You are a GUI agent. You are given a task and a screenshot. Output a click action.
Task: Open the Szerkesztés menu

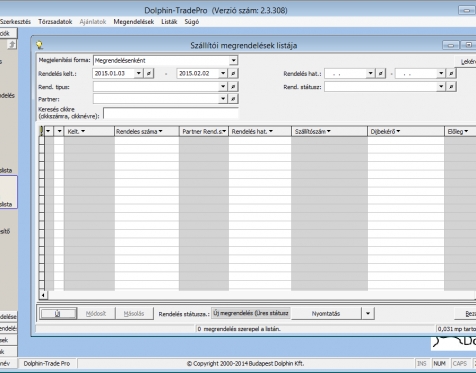tap(15, 22)
